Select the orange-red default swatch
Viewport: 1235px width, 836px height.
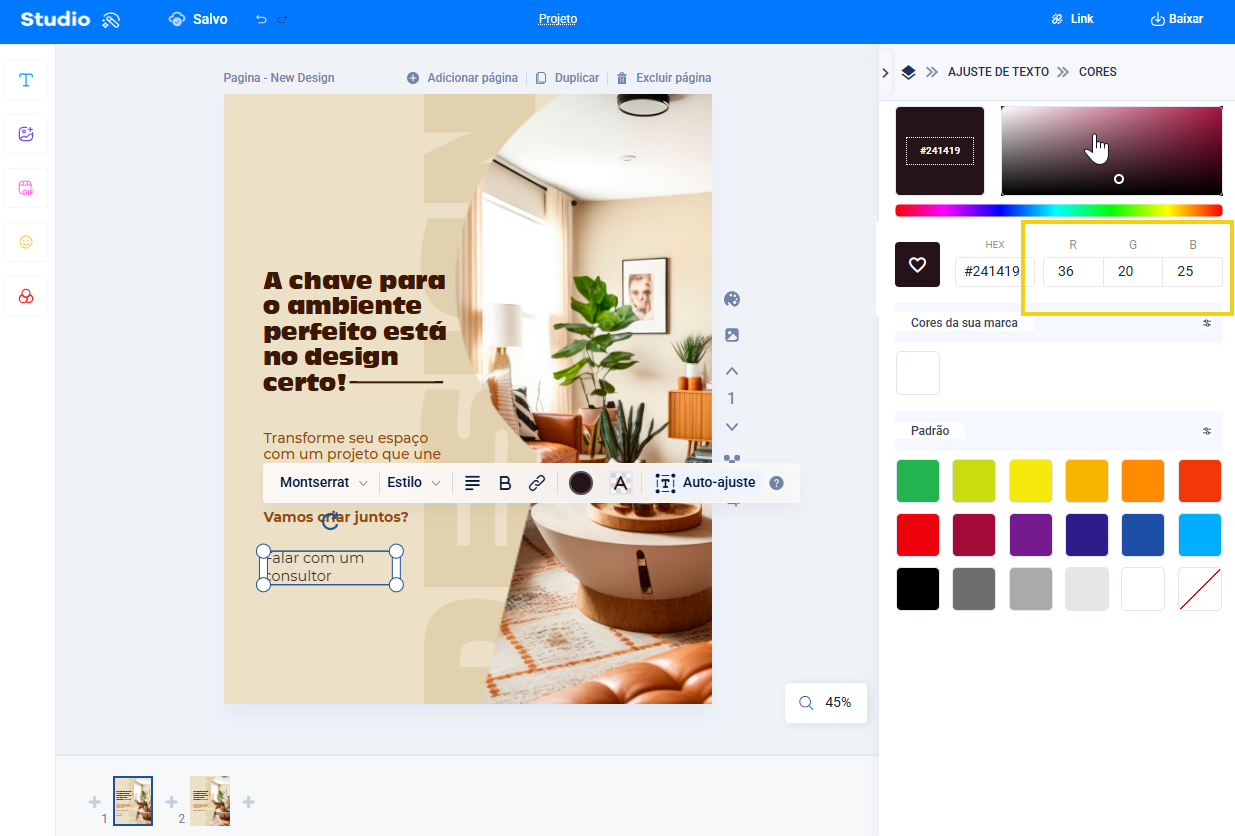[1200, 481]
